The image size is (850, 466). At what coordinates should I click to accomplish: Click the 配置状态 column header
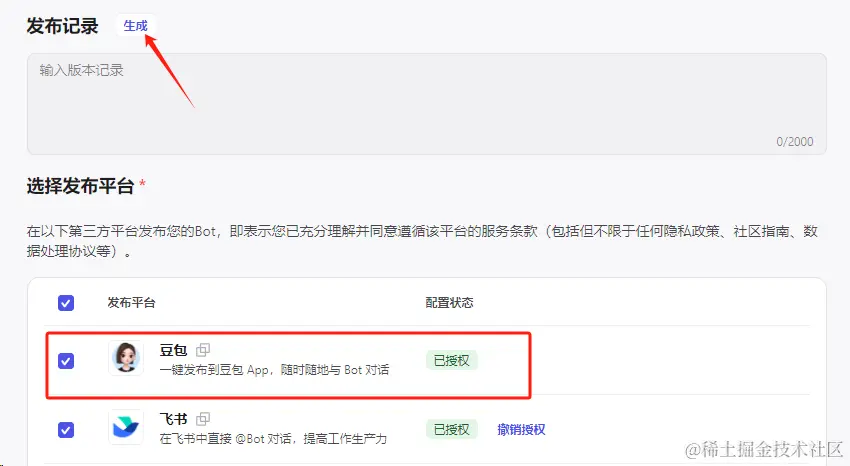[x=449, y=302]
